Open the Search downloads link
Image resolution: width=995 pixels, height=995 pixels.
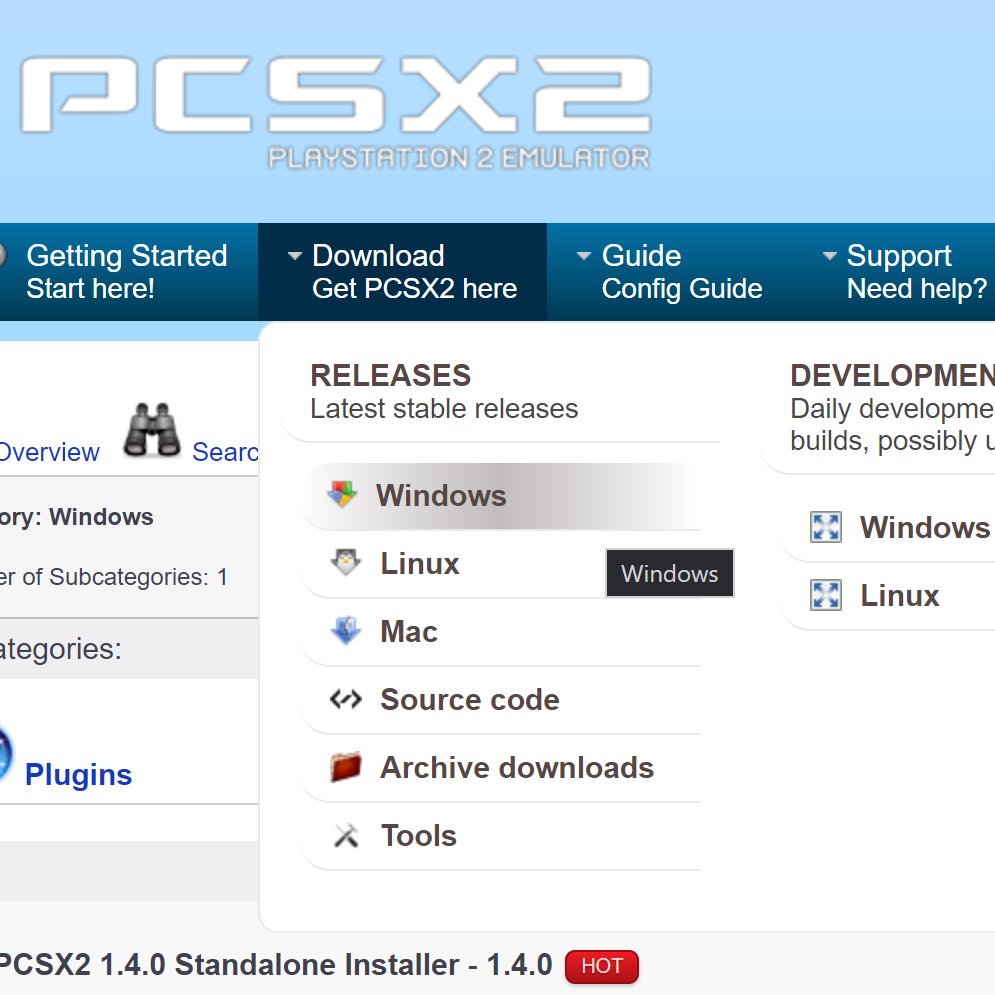225,452
